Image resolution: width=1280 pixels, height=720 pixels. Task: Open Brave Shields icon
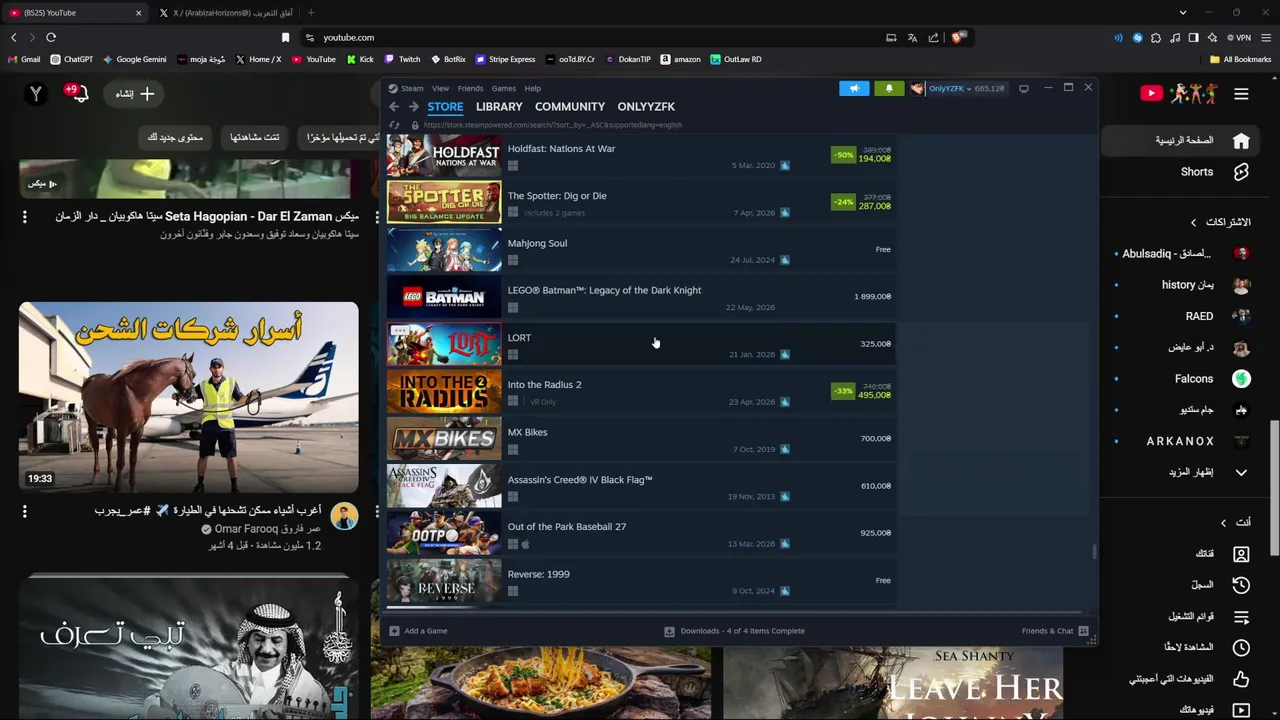(958, 37)
